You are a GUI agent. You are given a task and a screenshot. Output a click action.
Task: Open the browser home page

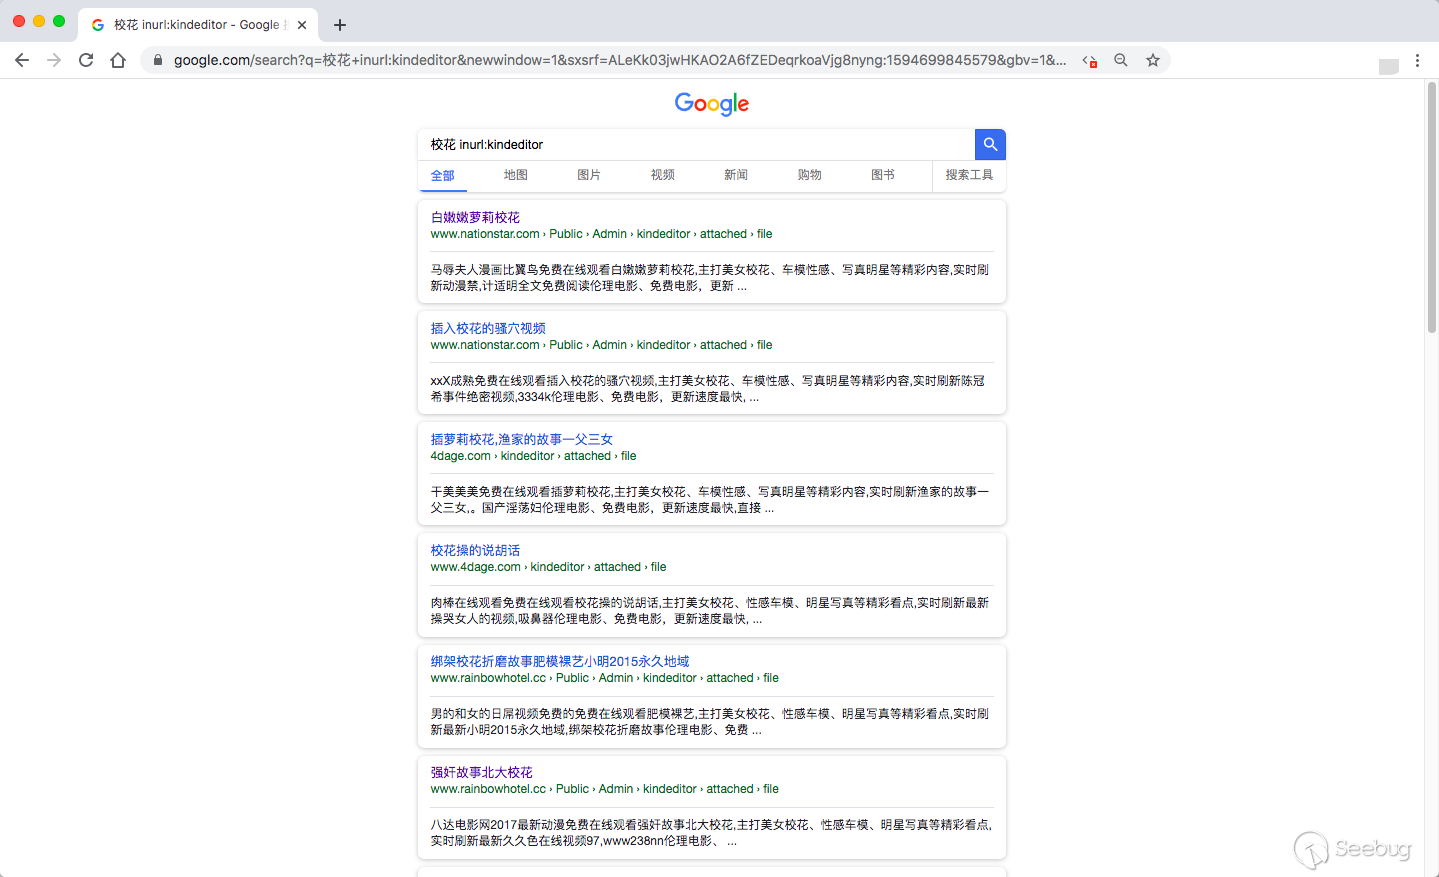point(118,60)
